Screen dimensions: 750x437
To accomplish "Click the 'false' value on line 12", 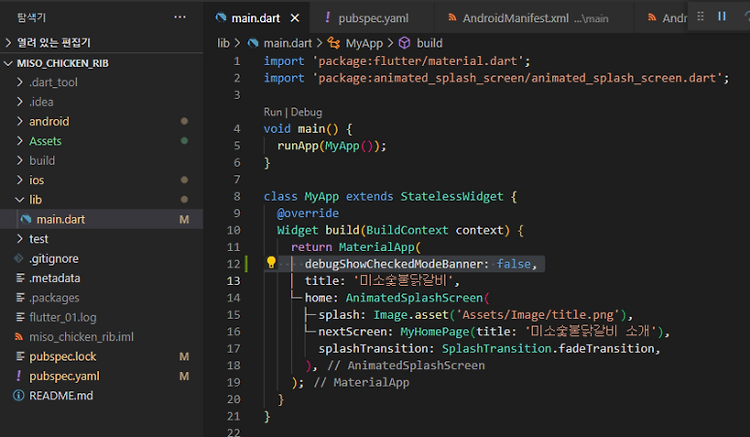I will click(514, 264).
